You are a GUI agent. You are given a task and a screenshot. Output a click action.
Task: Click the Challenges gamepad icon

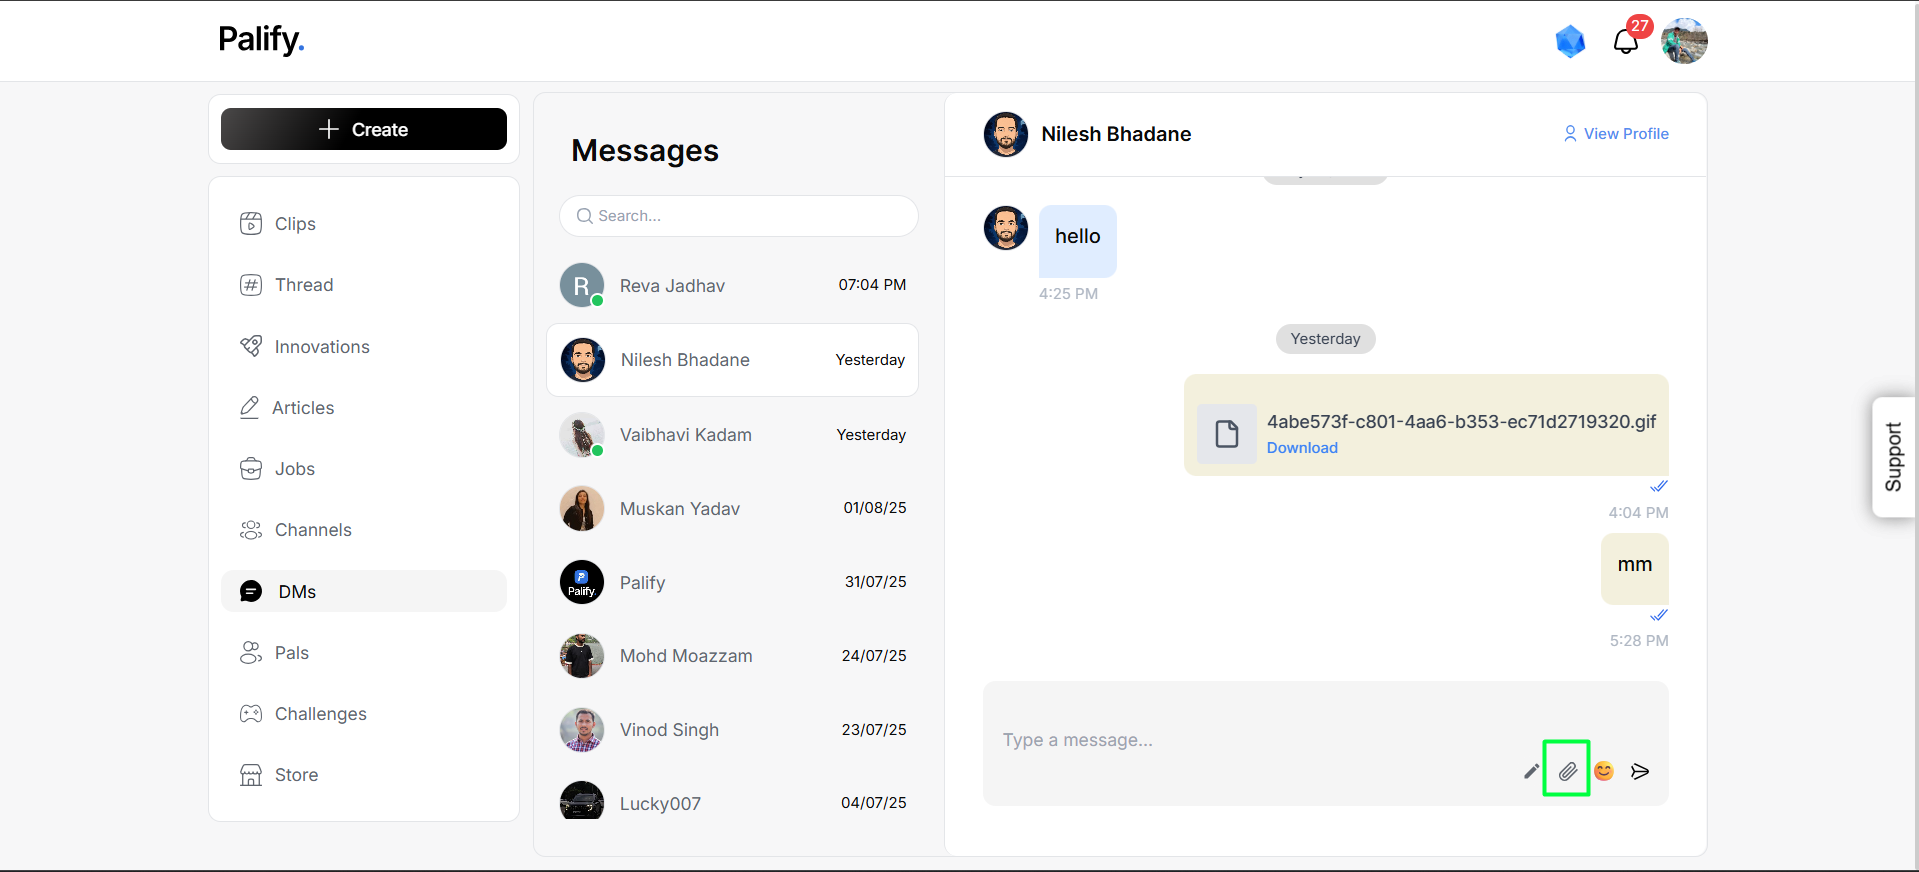coord(251,714)
